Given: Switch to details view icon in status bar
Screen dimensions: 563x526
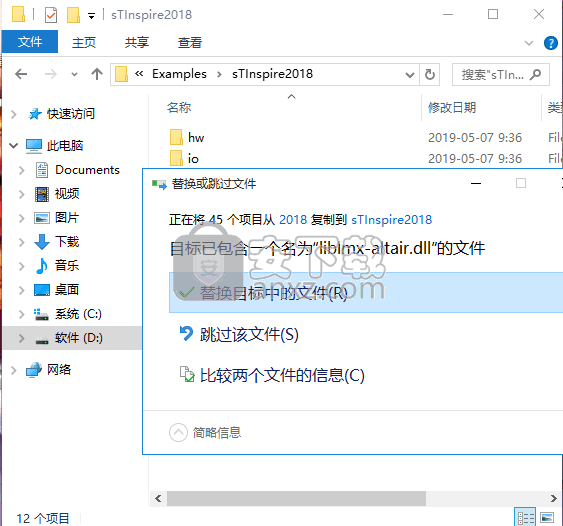Looking at the screenshot, I should (x=525, y=517).
